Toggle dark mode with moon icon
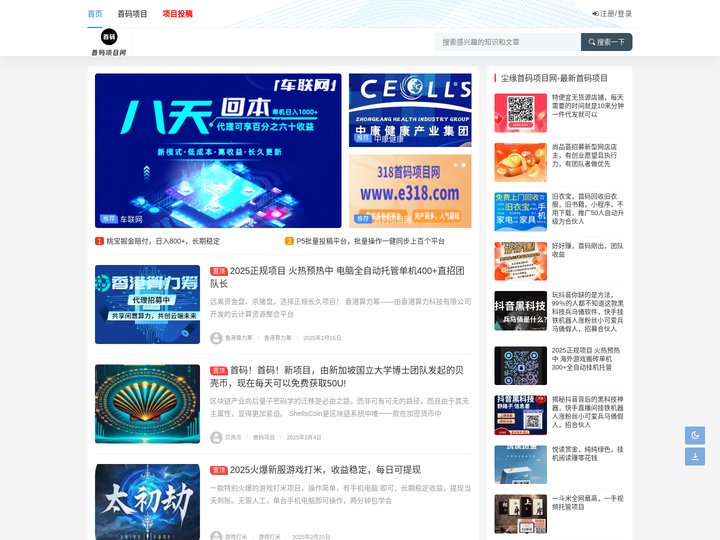Screen dimensions: 720x540 [695, 435]
